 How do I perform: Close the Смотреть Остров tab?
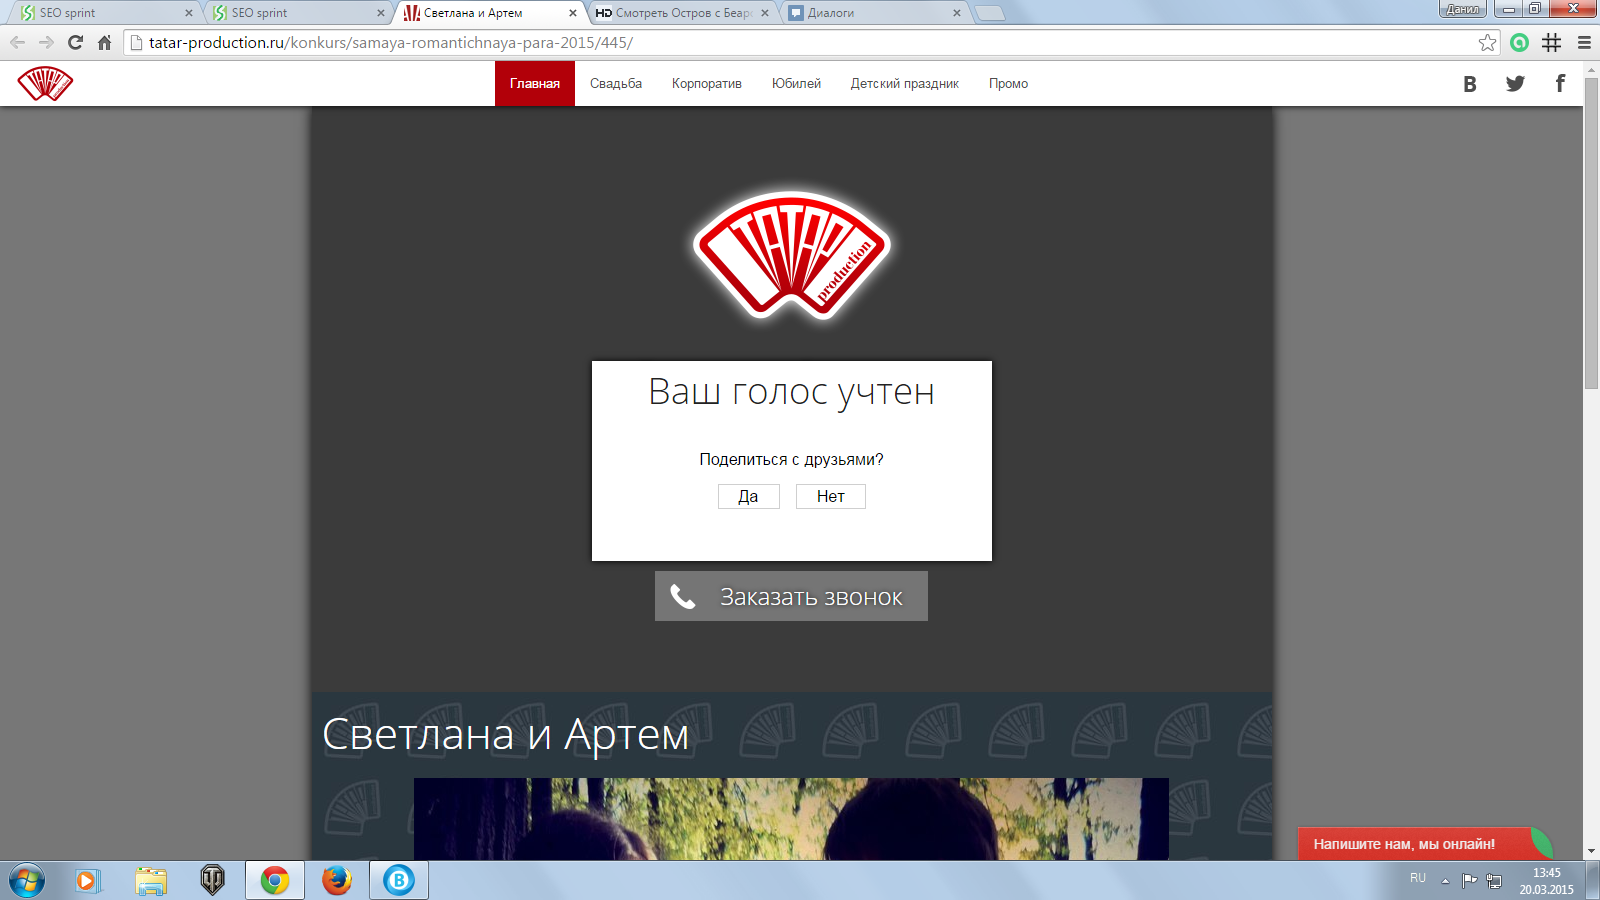point(765,13)
